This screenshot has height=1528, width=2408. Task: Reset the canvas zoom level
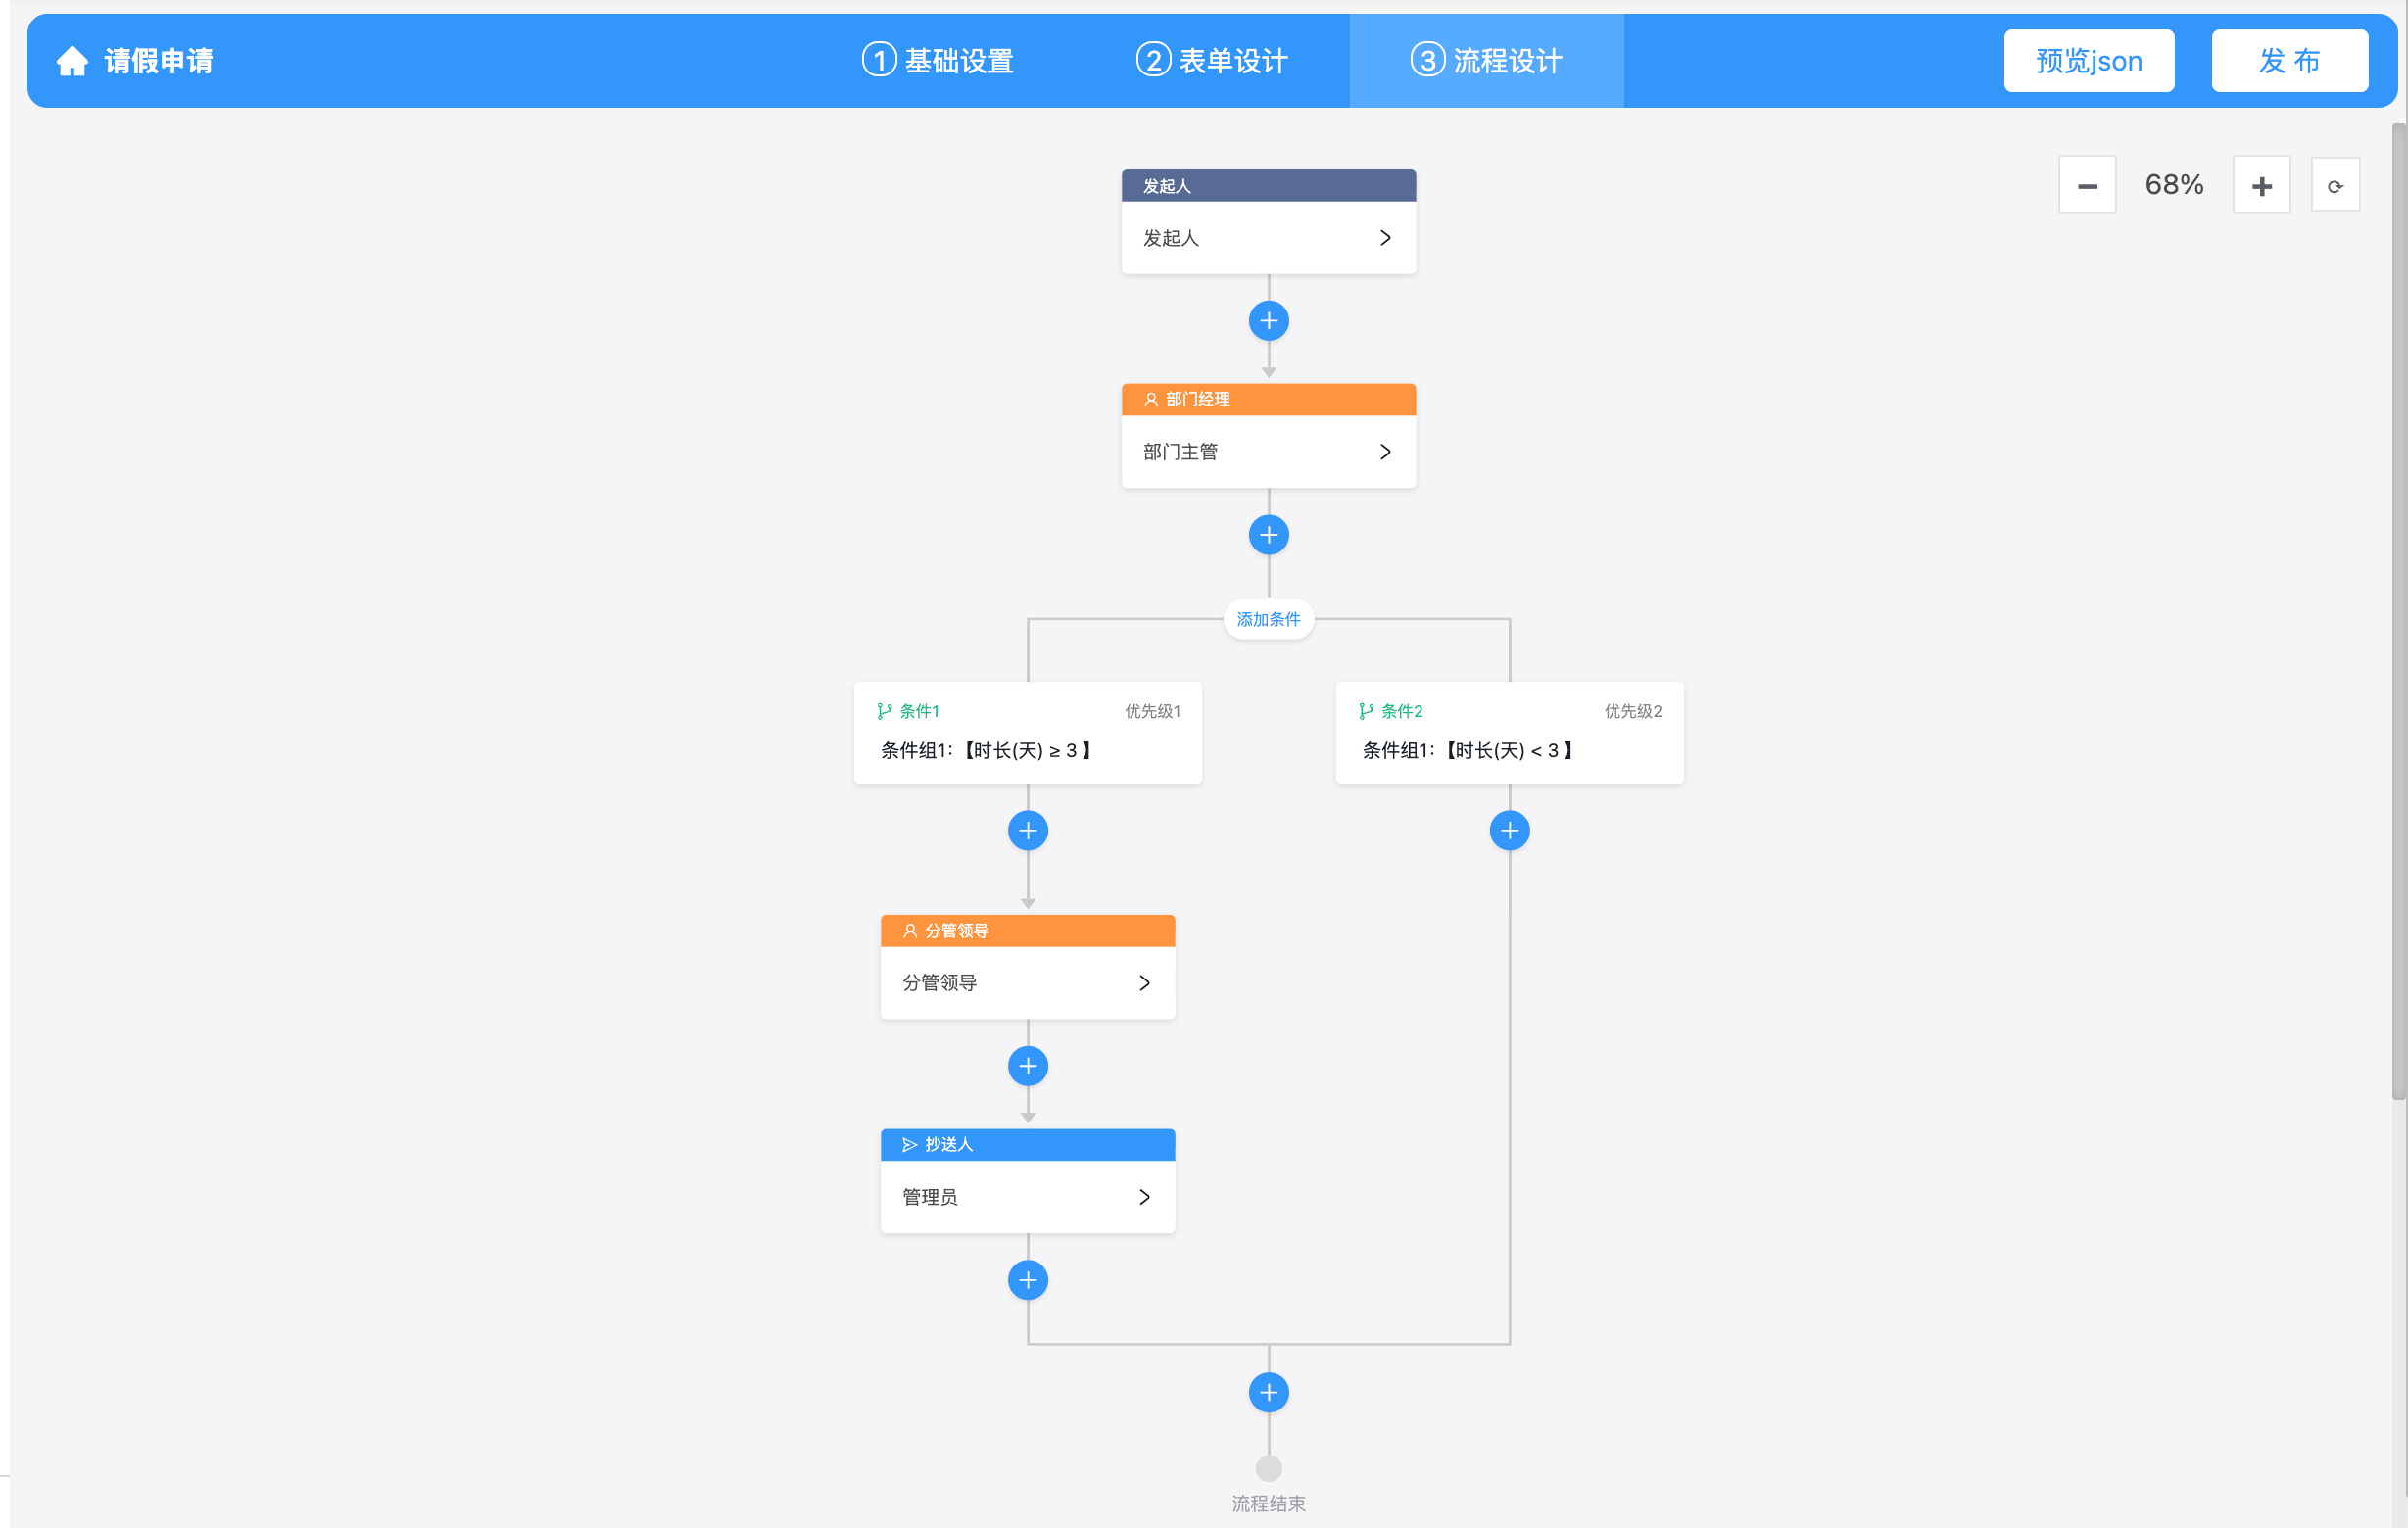coord(2335,185)
